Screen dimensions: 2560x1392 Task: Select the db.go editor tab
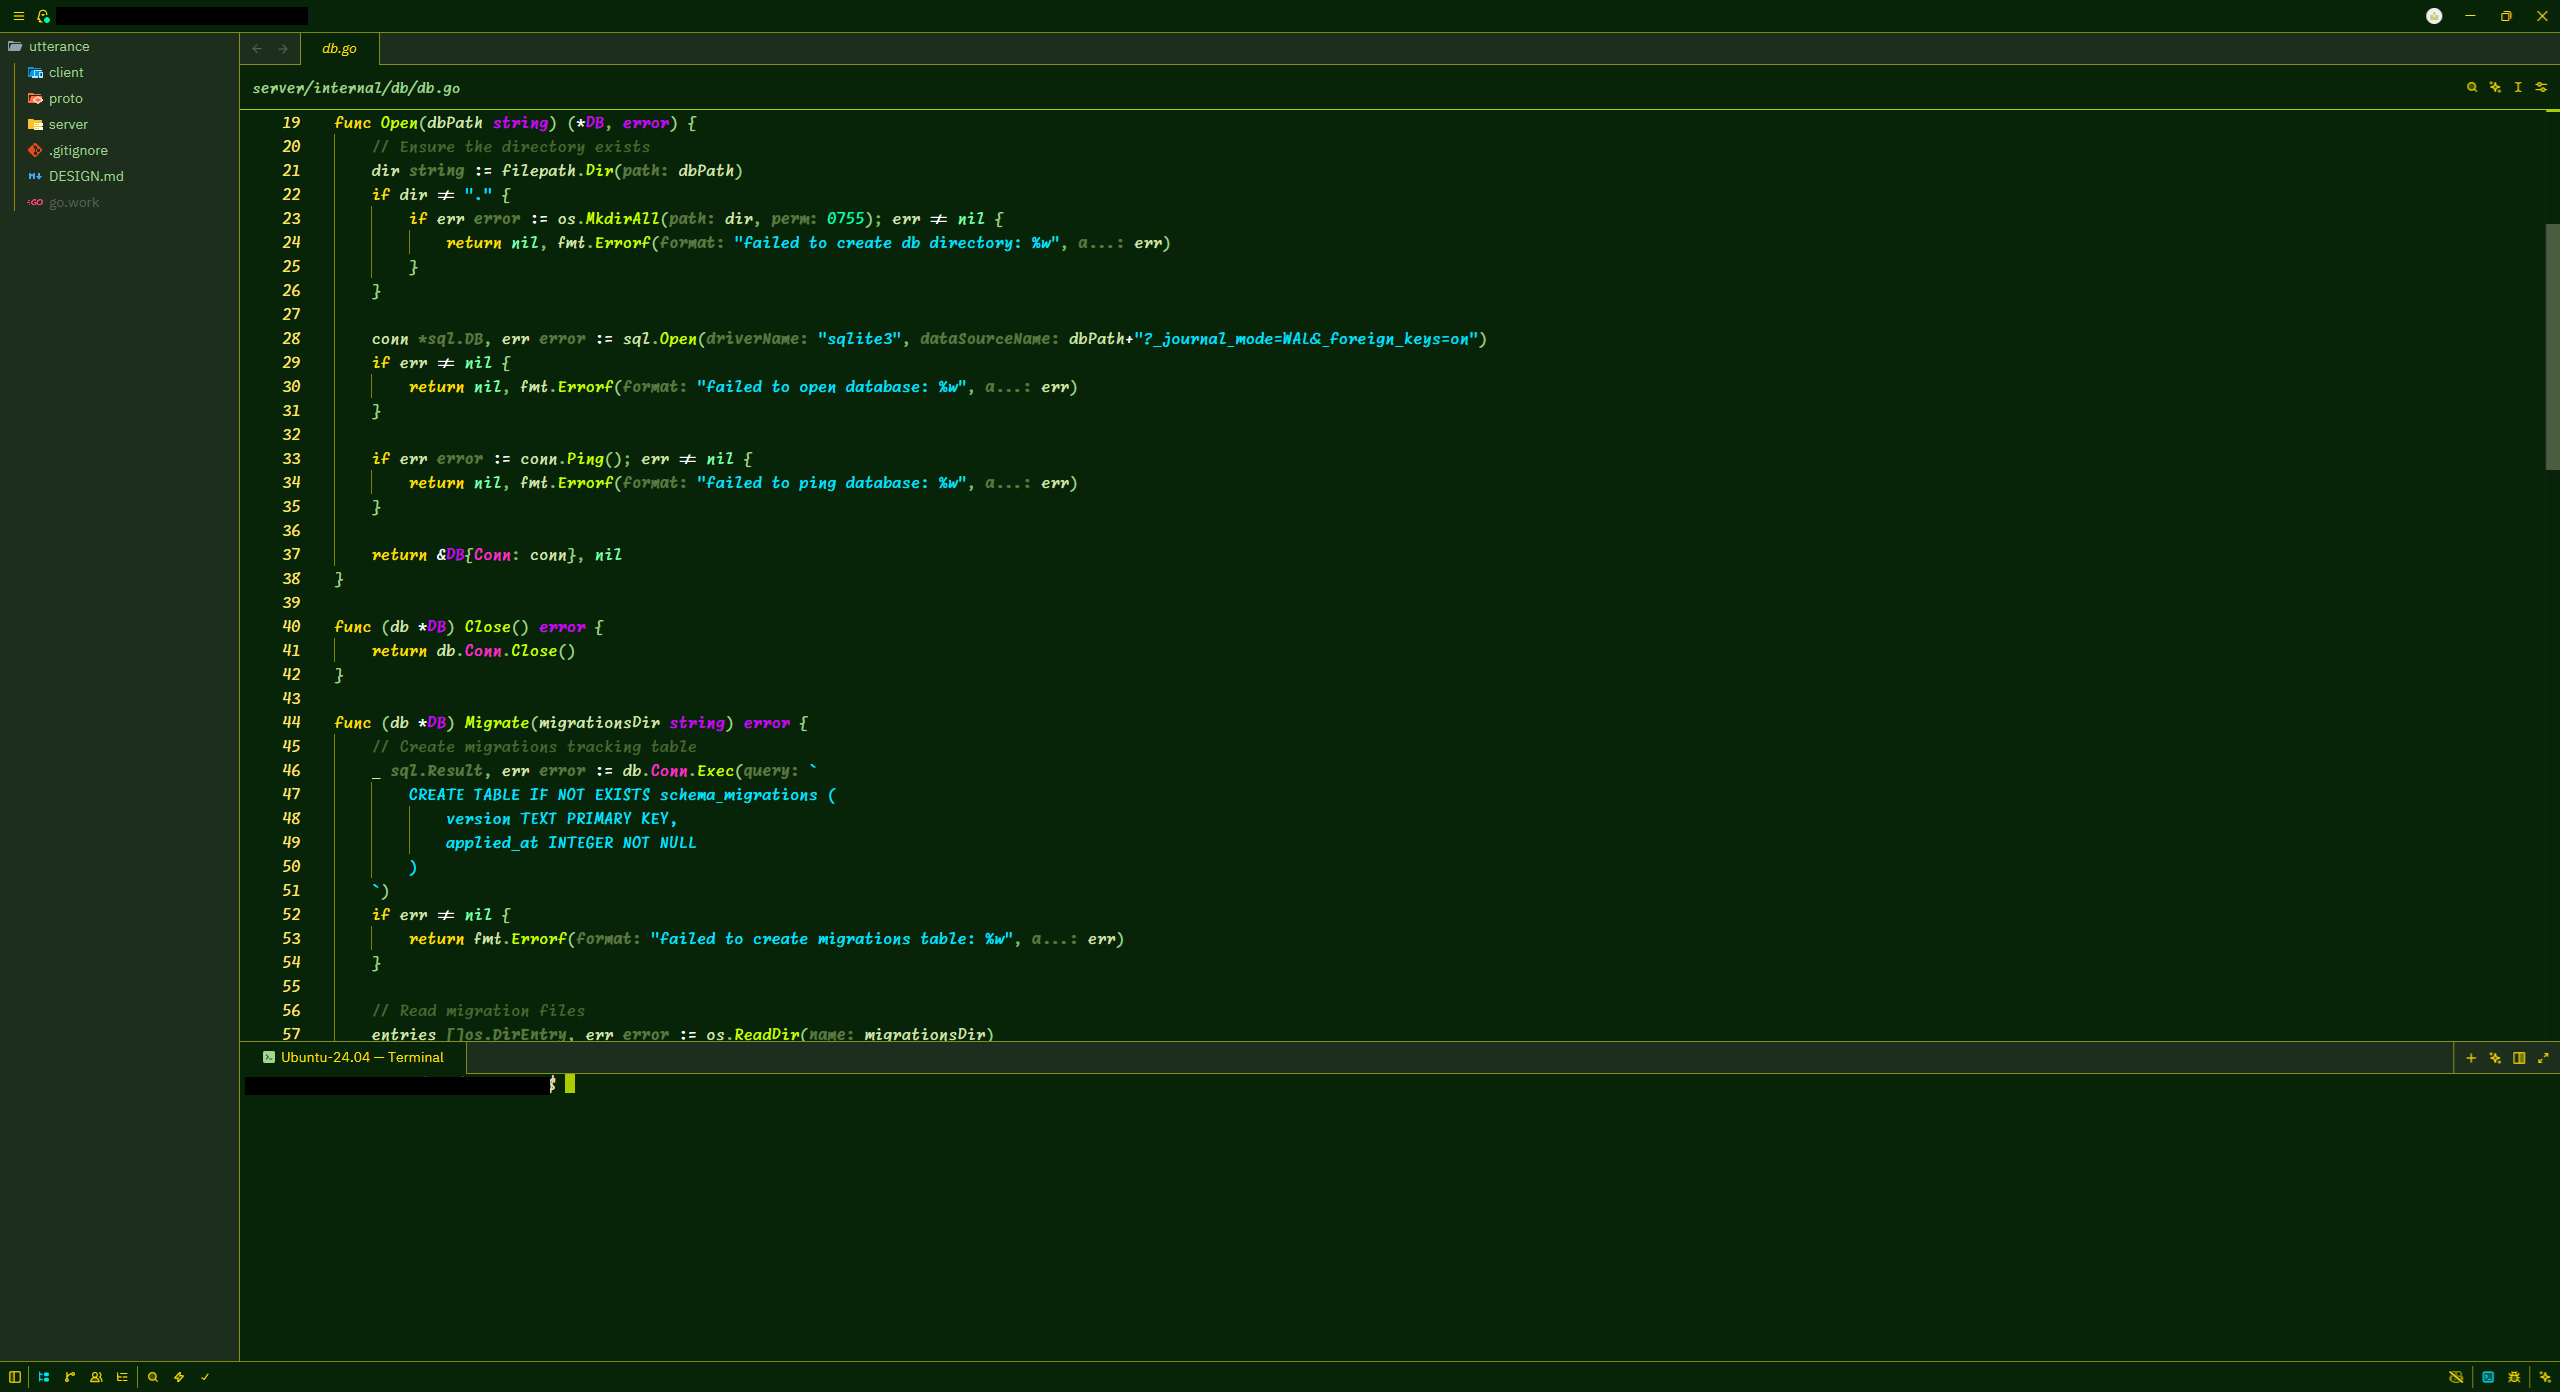[339, 48]
